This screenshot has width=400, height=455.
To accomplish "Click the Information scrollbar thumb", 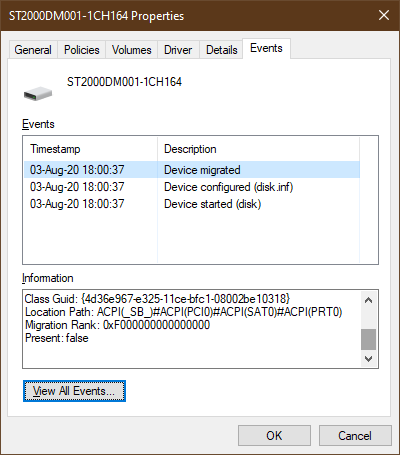I will coord(368,339).
